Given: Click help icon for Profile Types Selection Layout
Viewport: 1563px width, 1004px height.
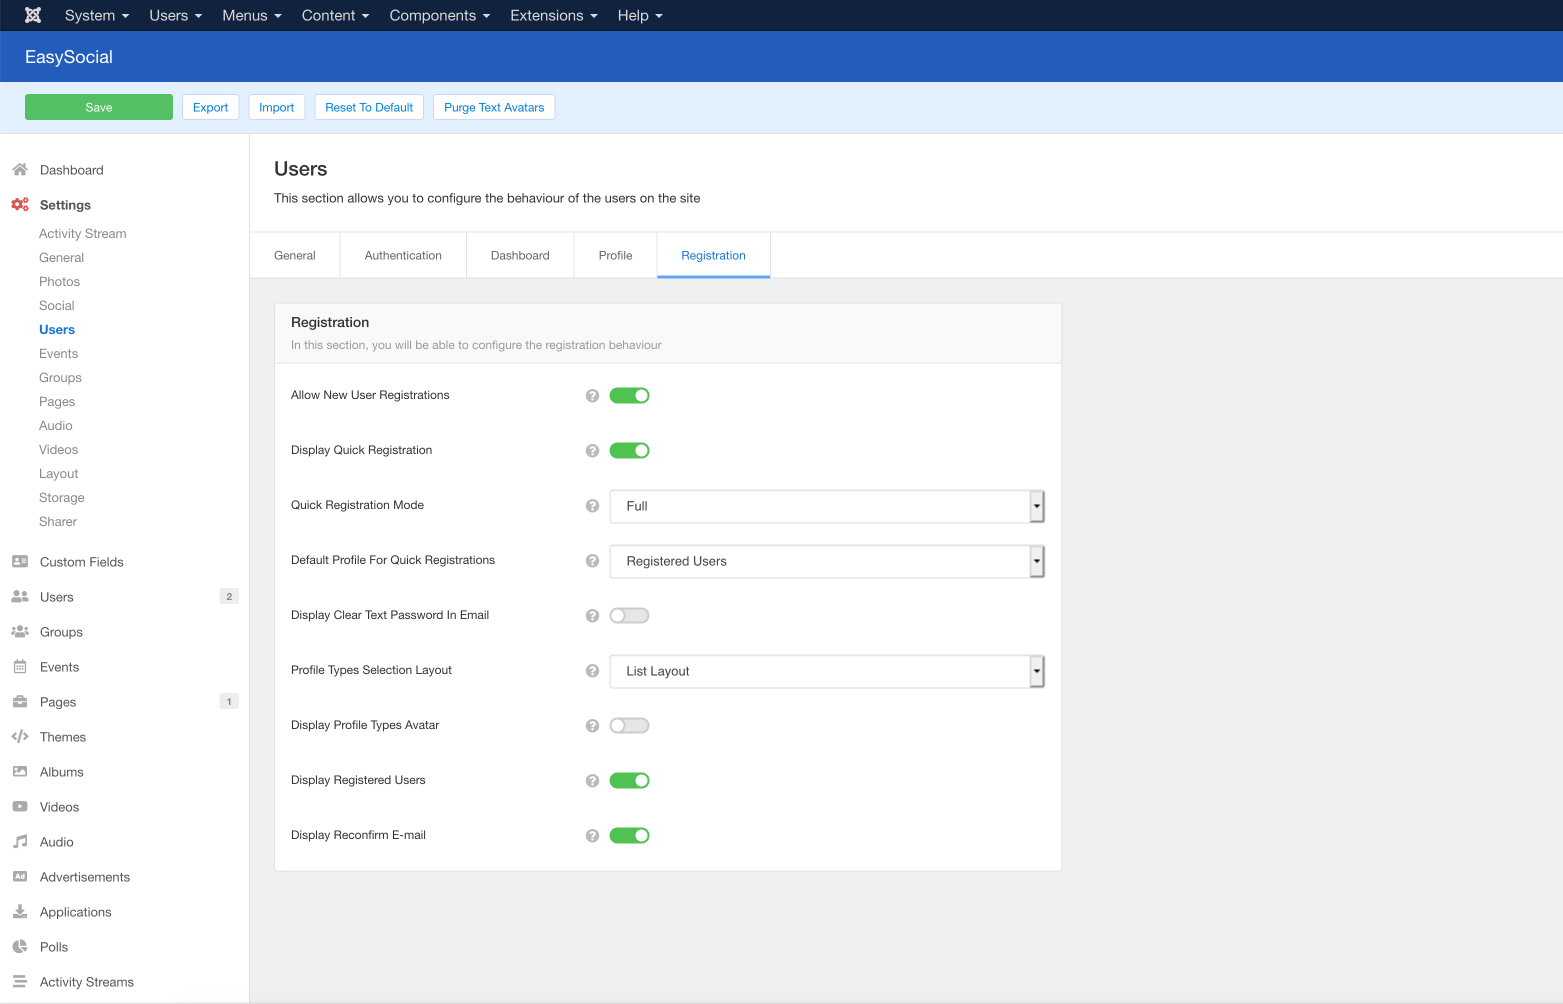Looking at the screenshot, I should (x=592, y=671).
